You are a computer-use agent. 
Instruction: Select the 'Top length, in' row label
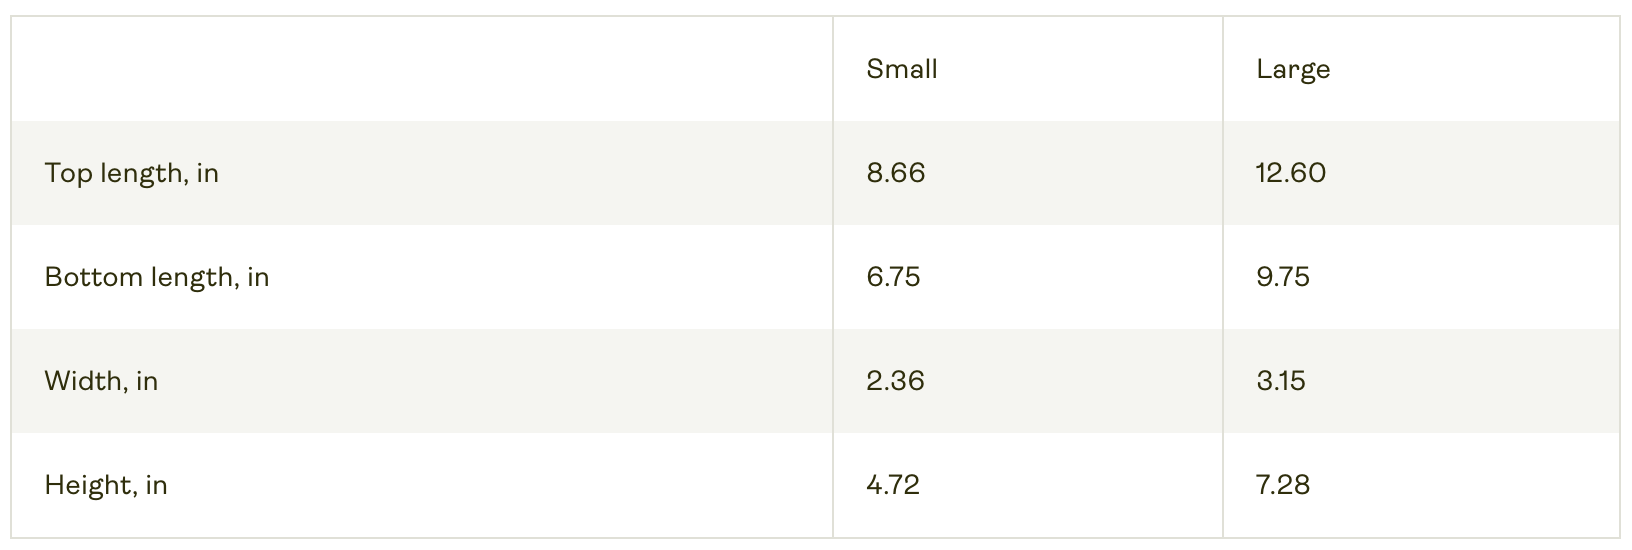pos(131,173)
